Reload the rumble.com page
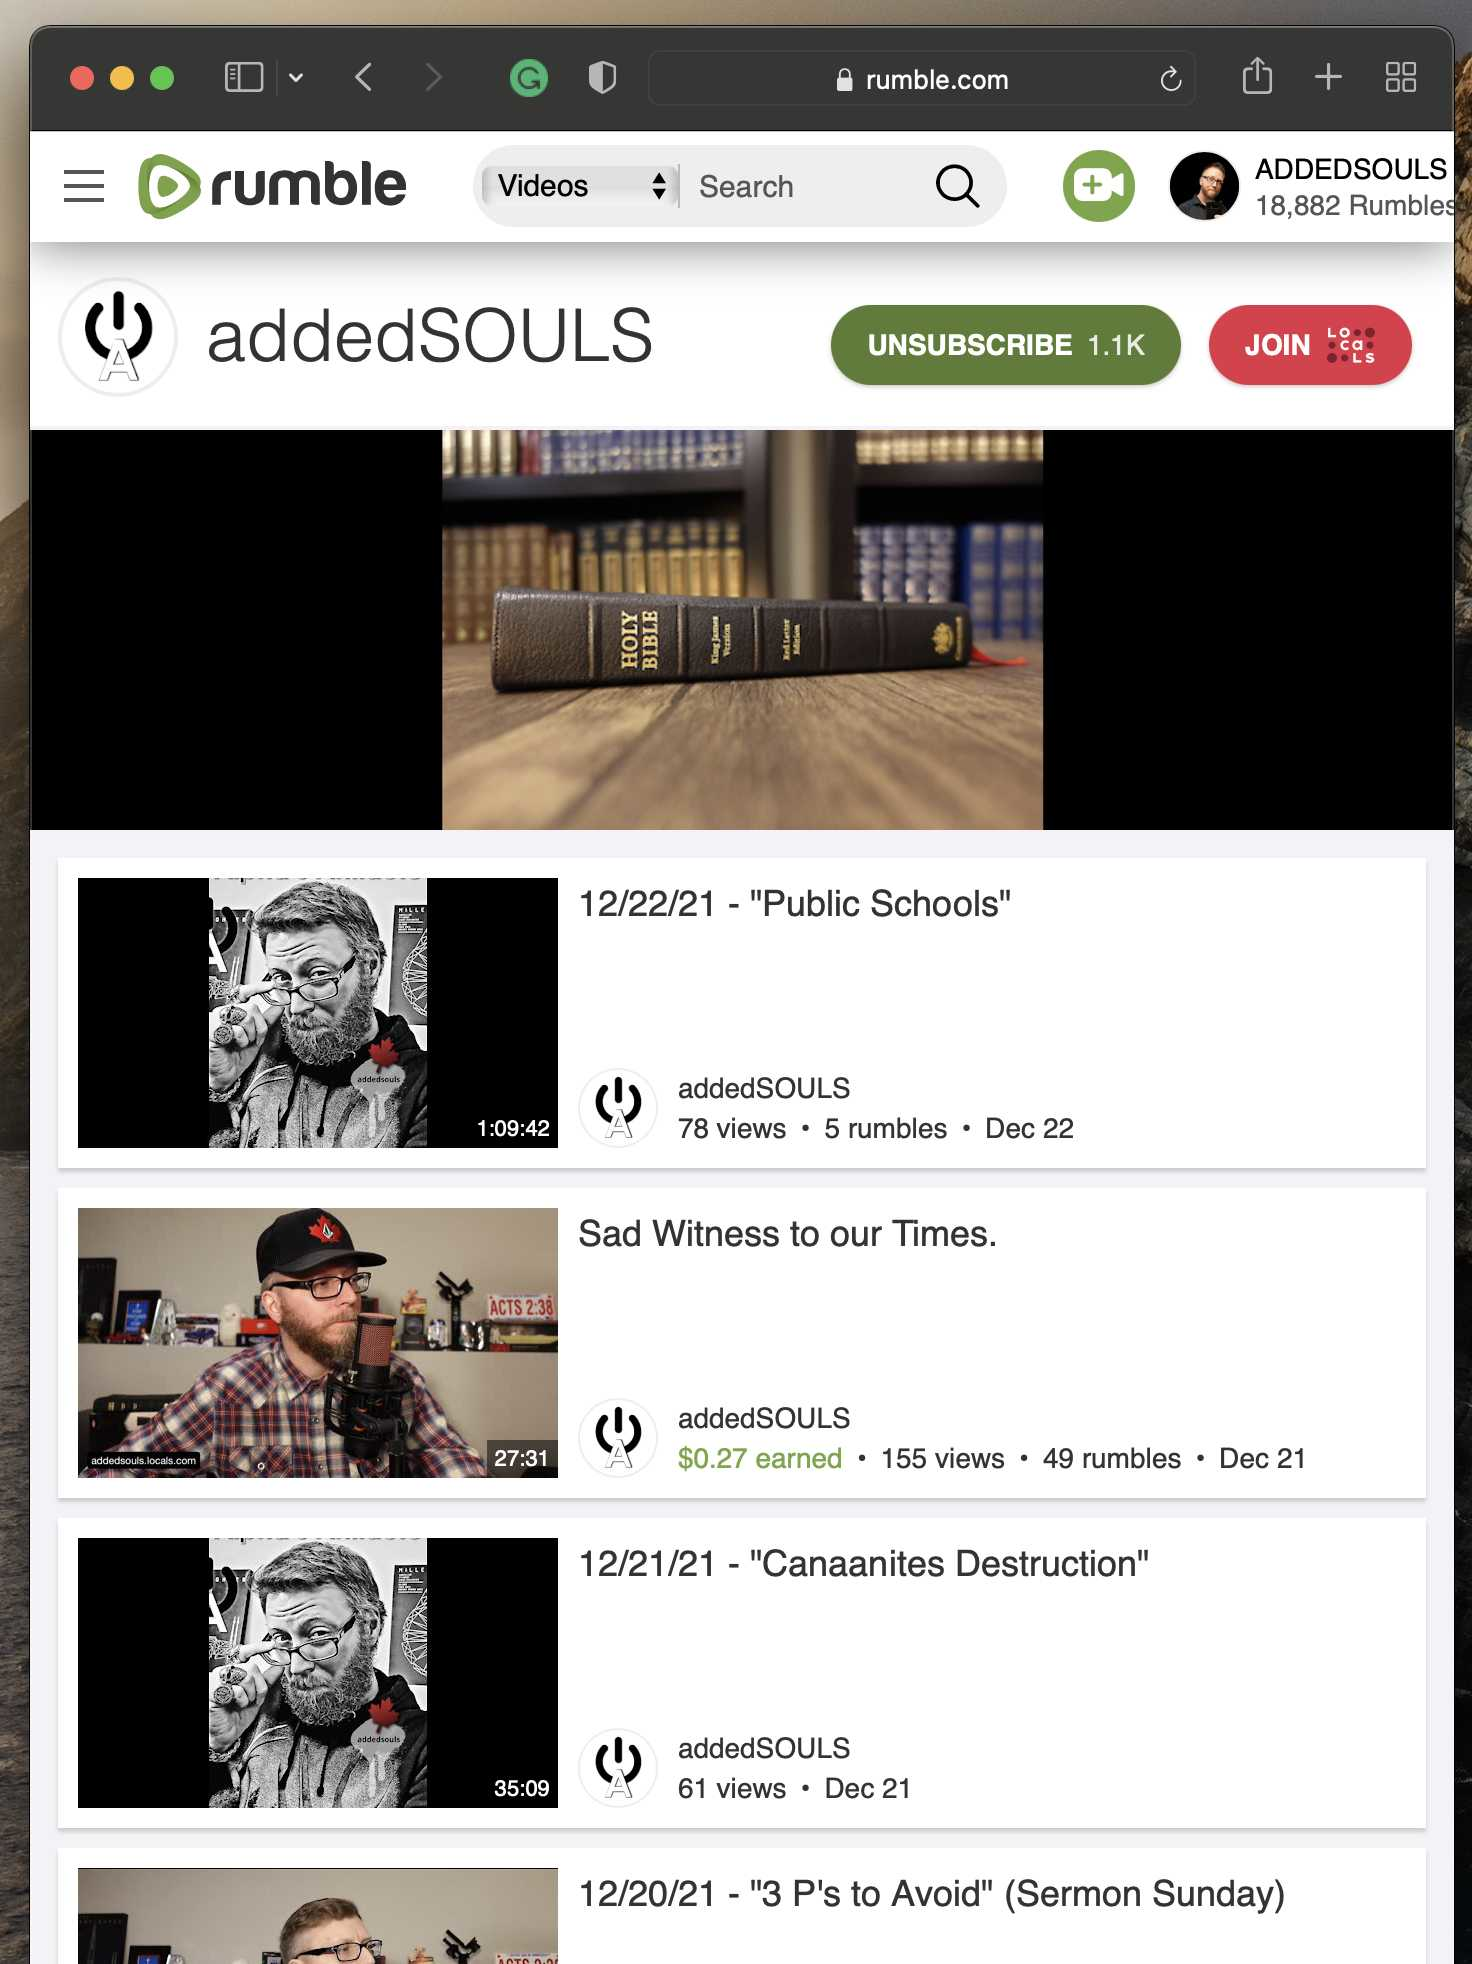Viewport: 1472px width, 1964px height. click(x=1170, y=79)
